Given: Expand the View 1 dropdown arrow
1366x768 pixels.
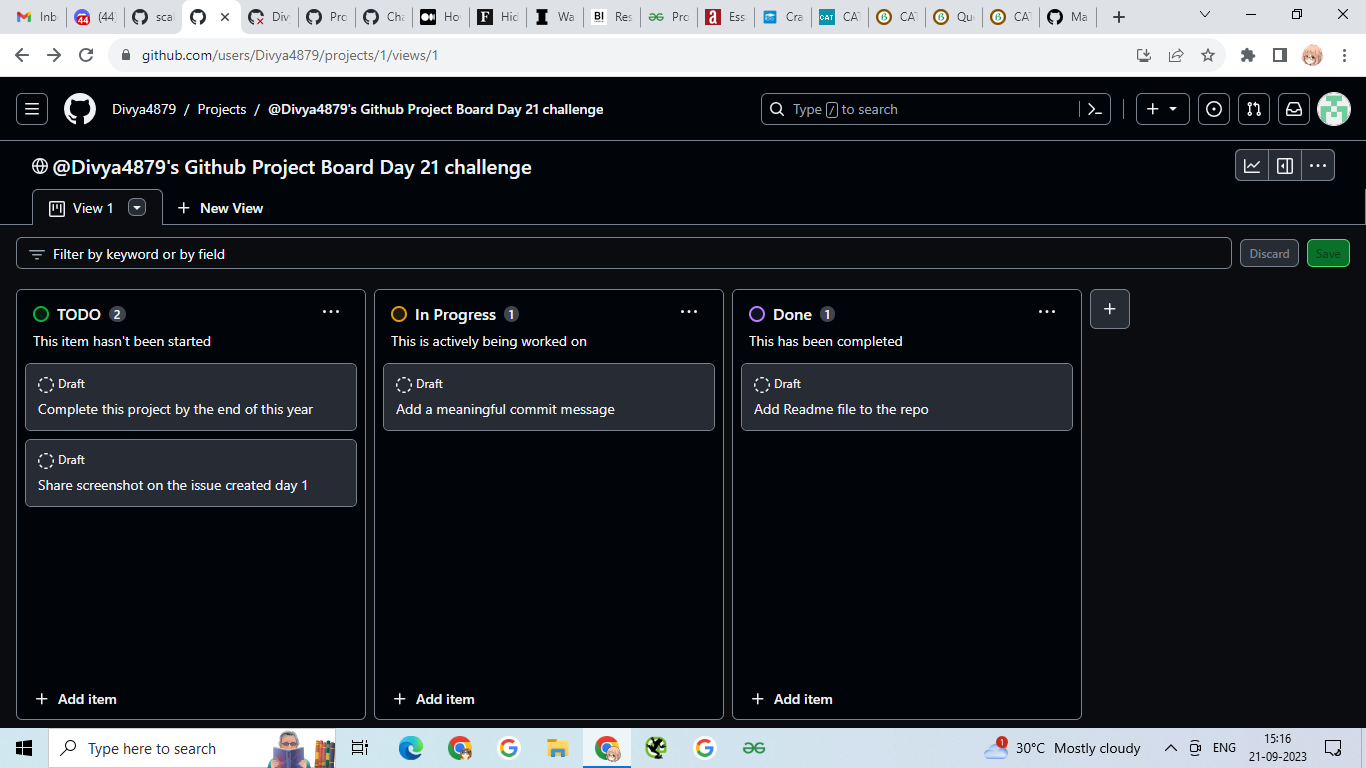Looking at the screenshot, I should [x=136, y=207].
